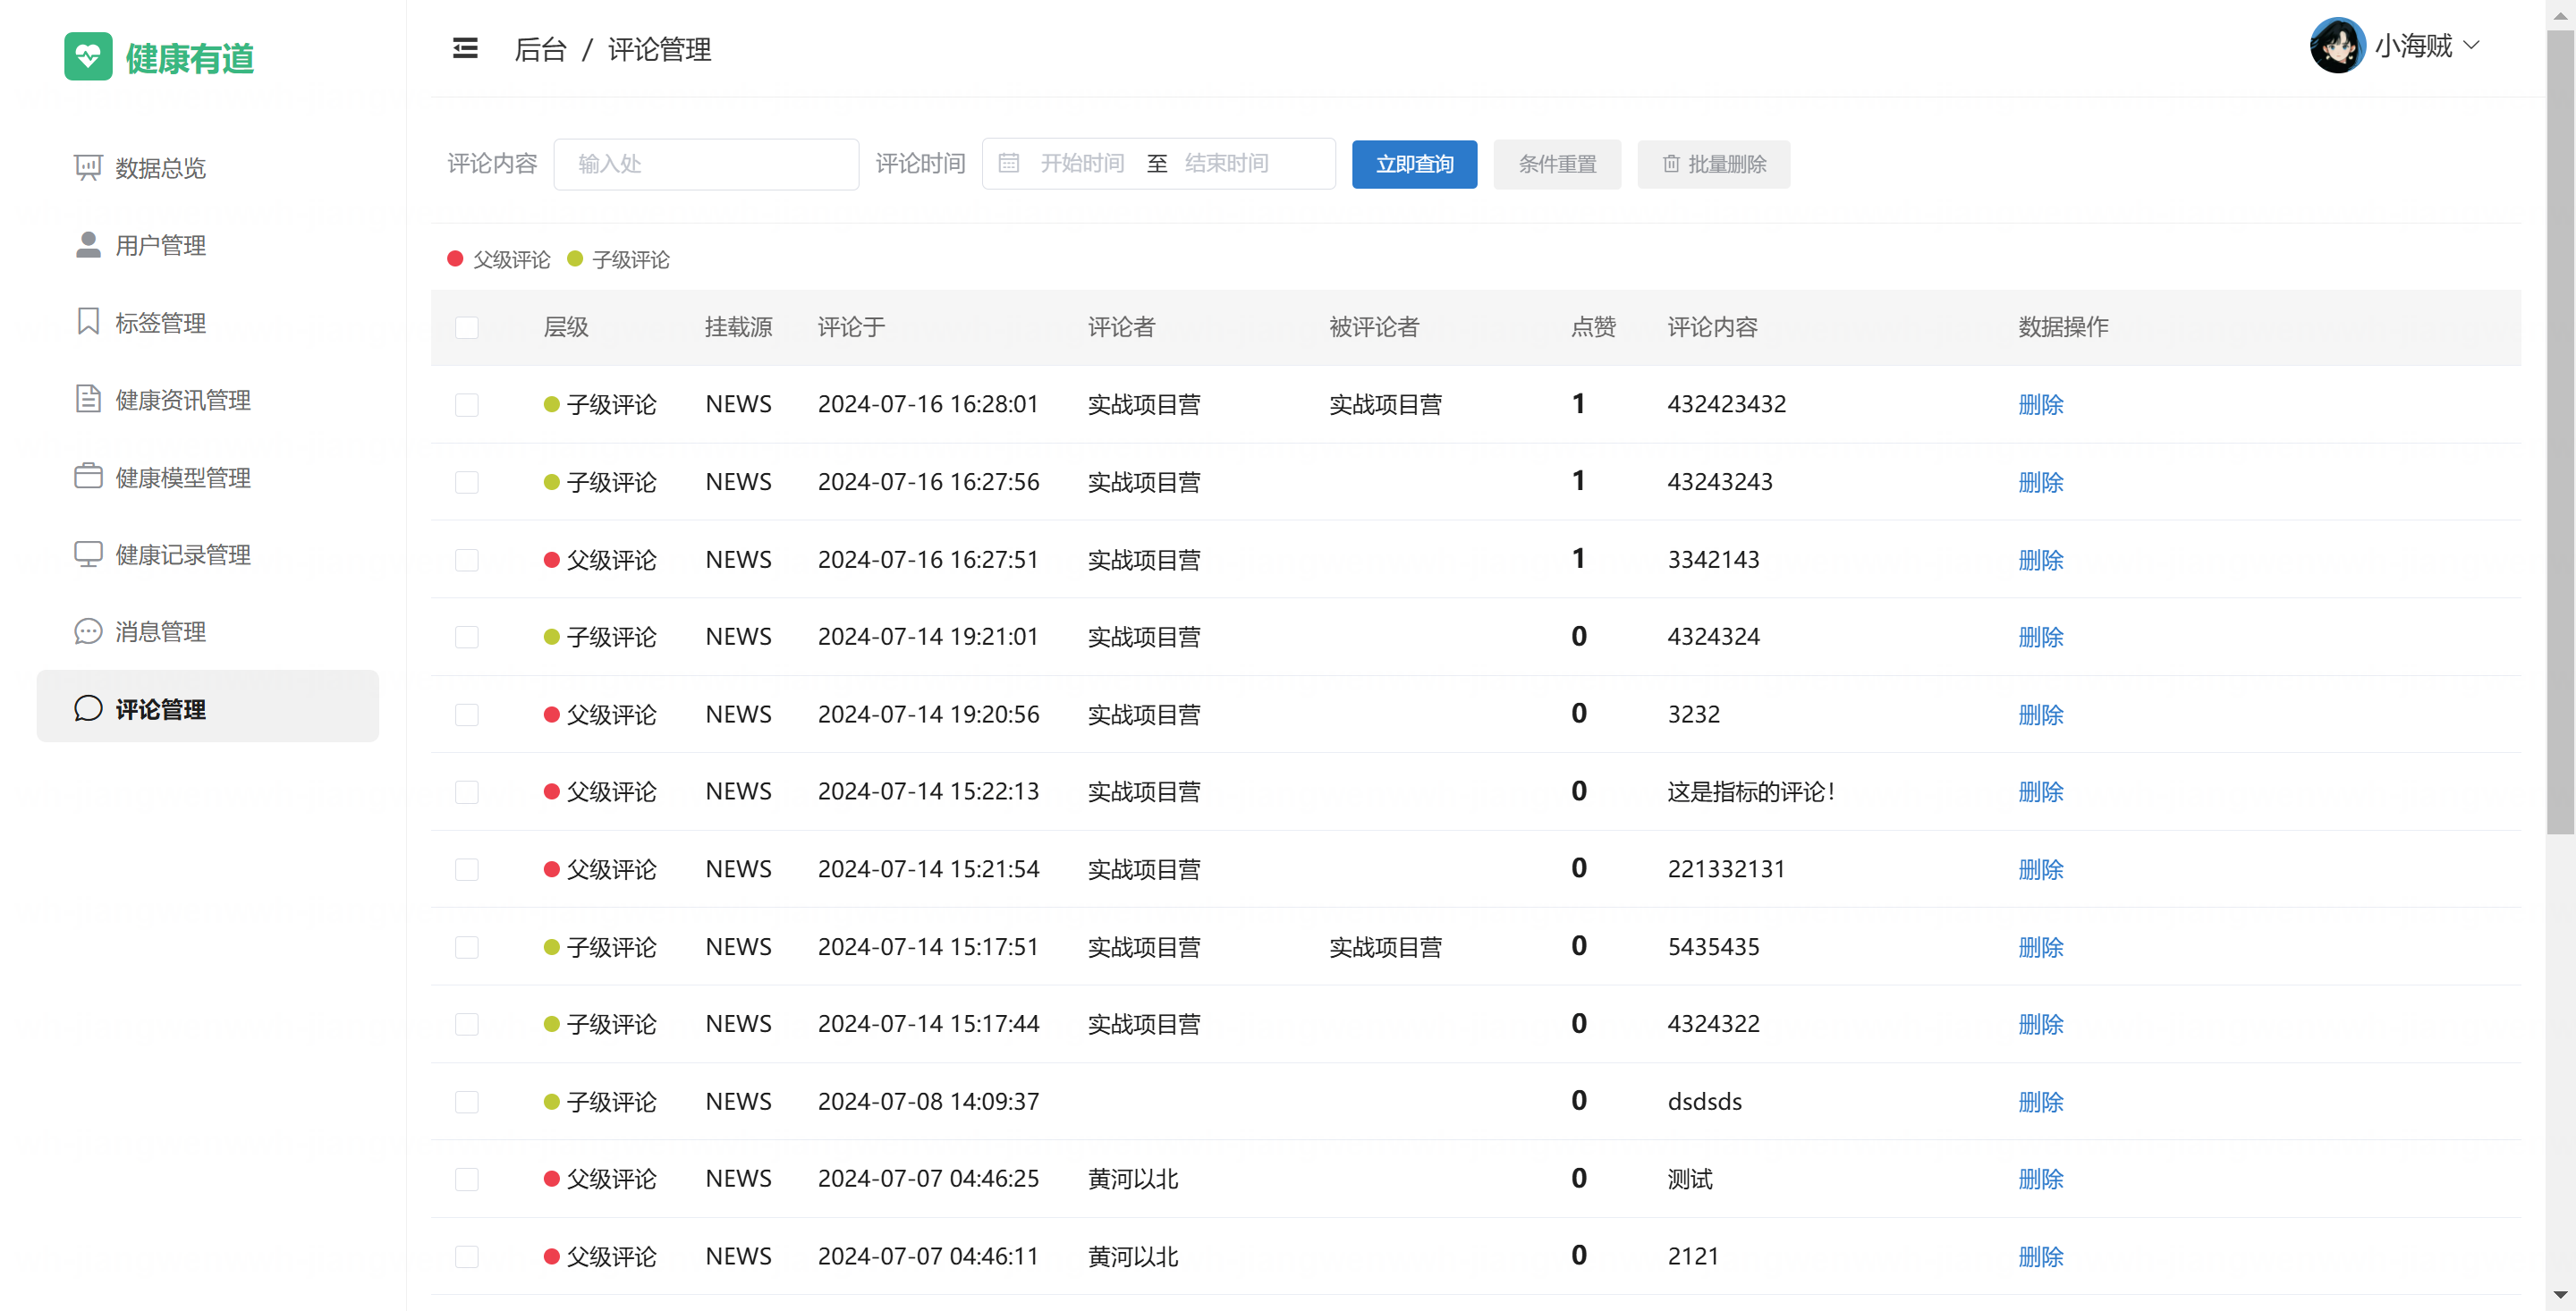2576x1311 pixels.
Task: Click the 消息管理 chat bubble icon
Action: 88,632
